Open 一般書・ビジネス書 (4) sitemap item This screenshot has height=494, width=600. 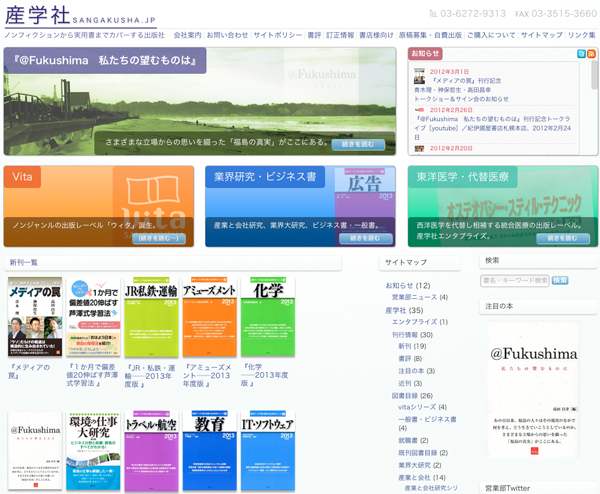coord(427,423)
